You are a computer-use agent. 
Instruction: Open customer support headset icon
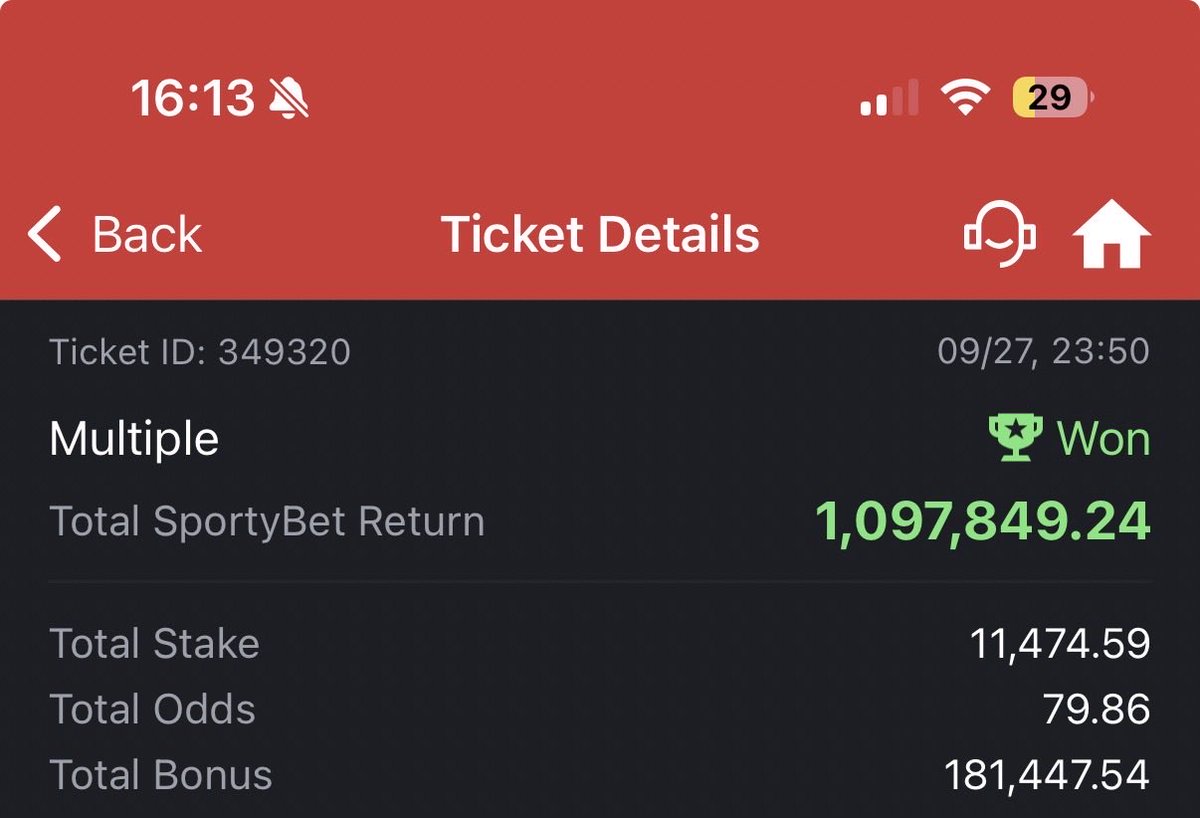click(x=999, y=234)
